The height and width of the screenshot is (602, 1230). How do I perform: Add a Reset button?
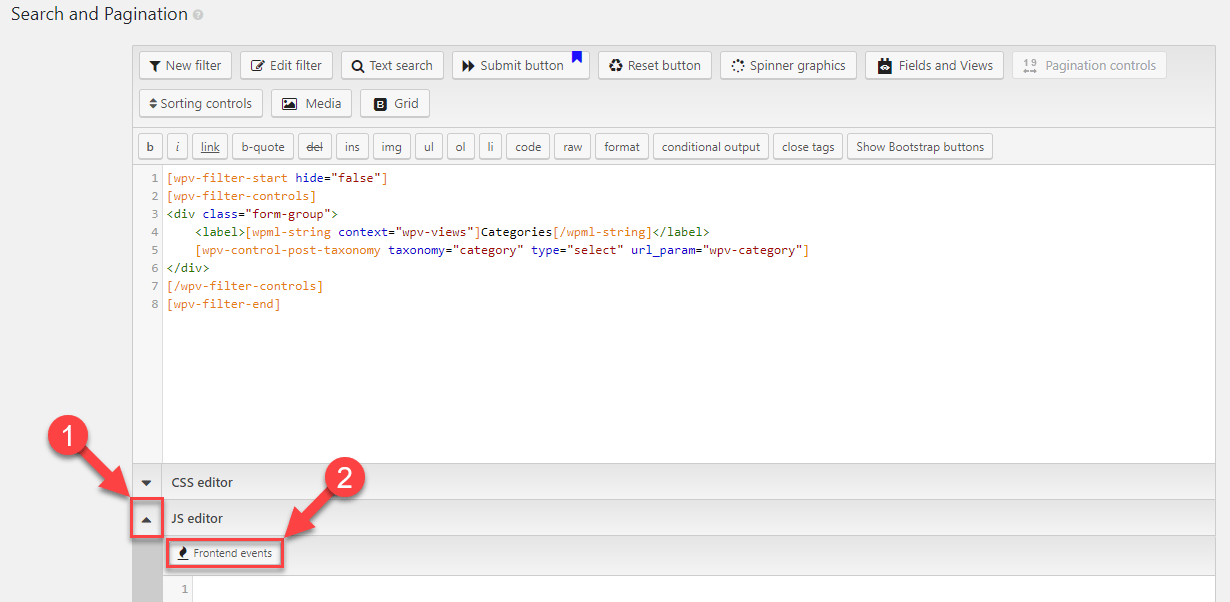pos(654,65)
